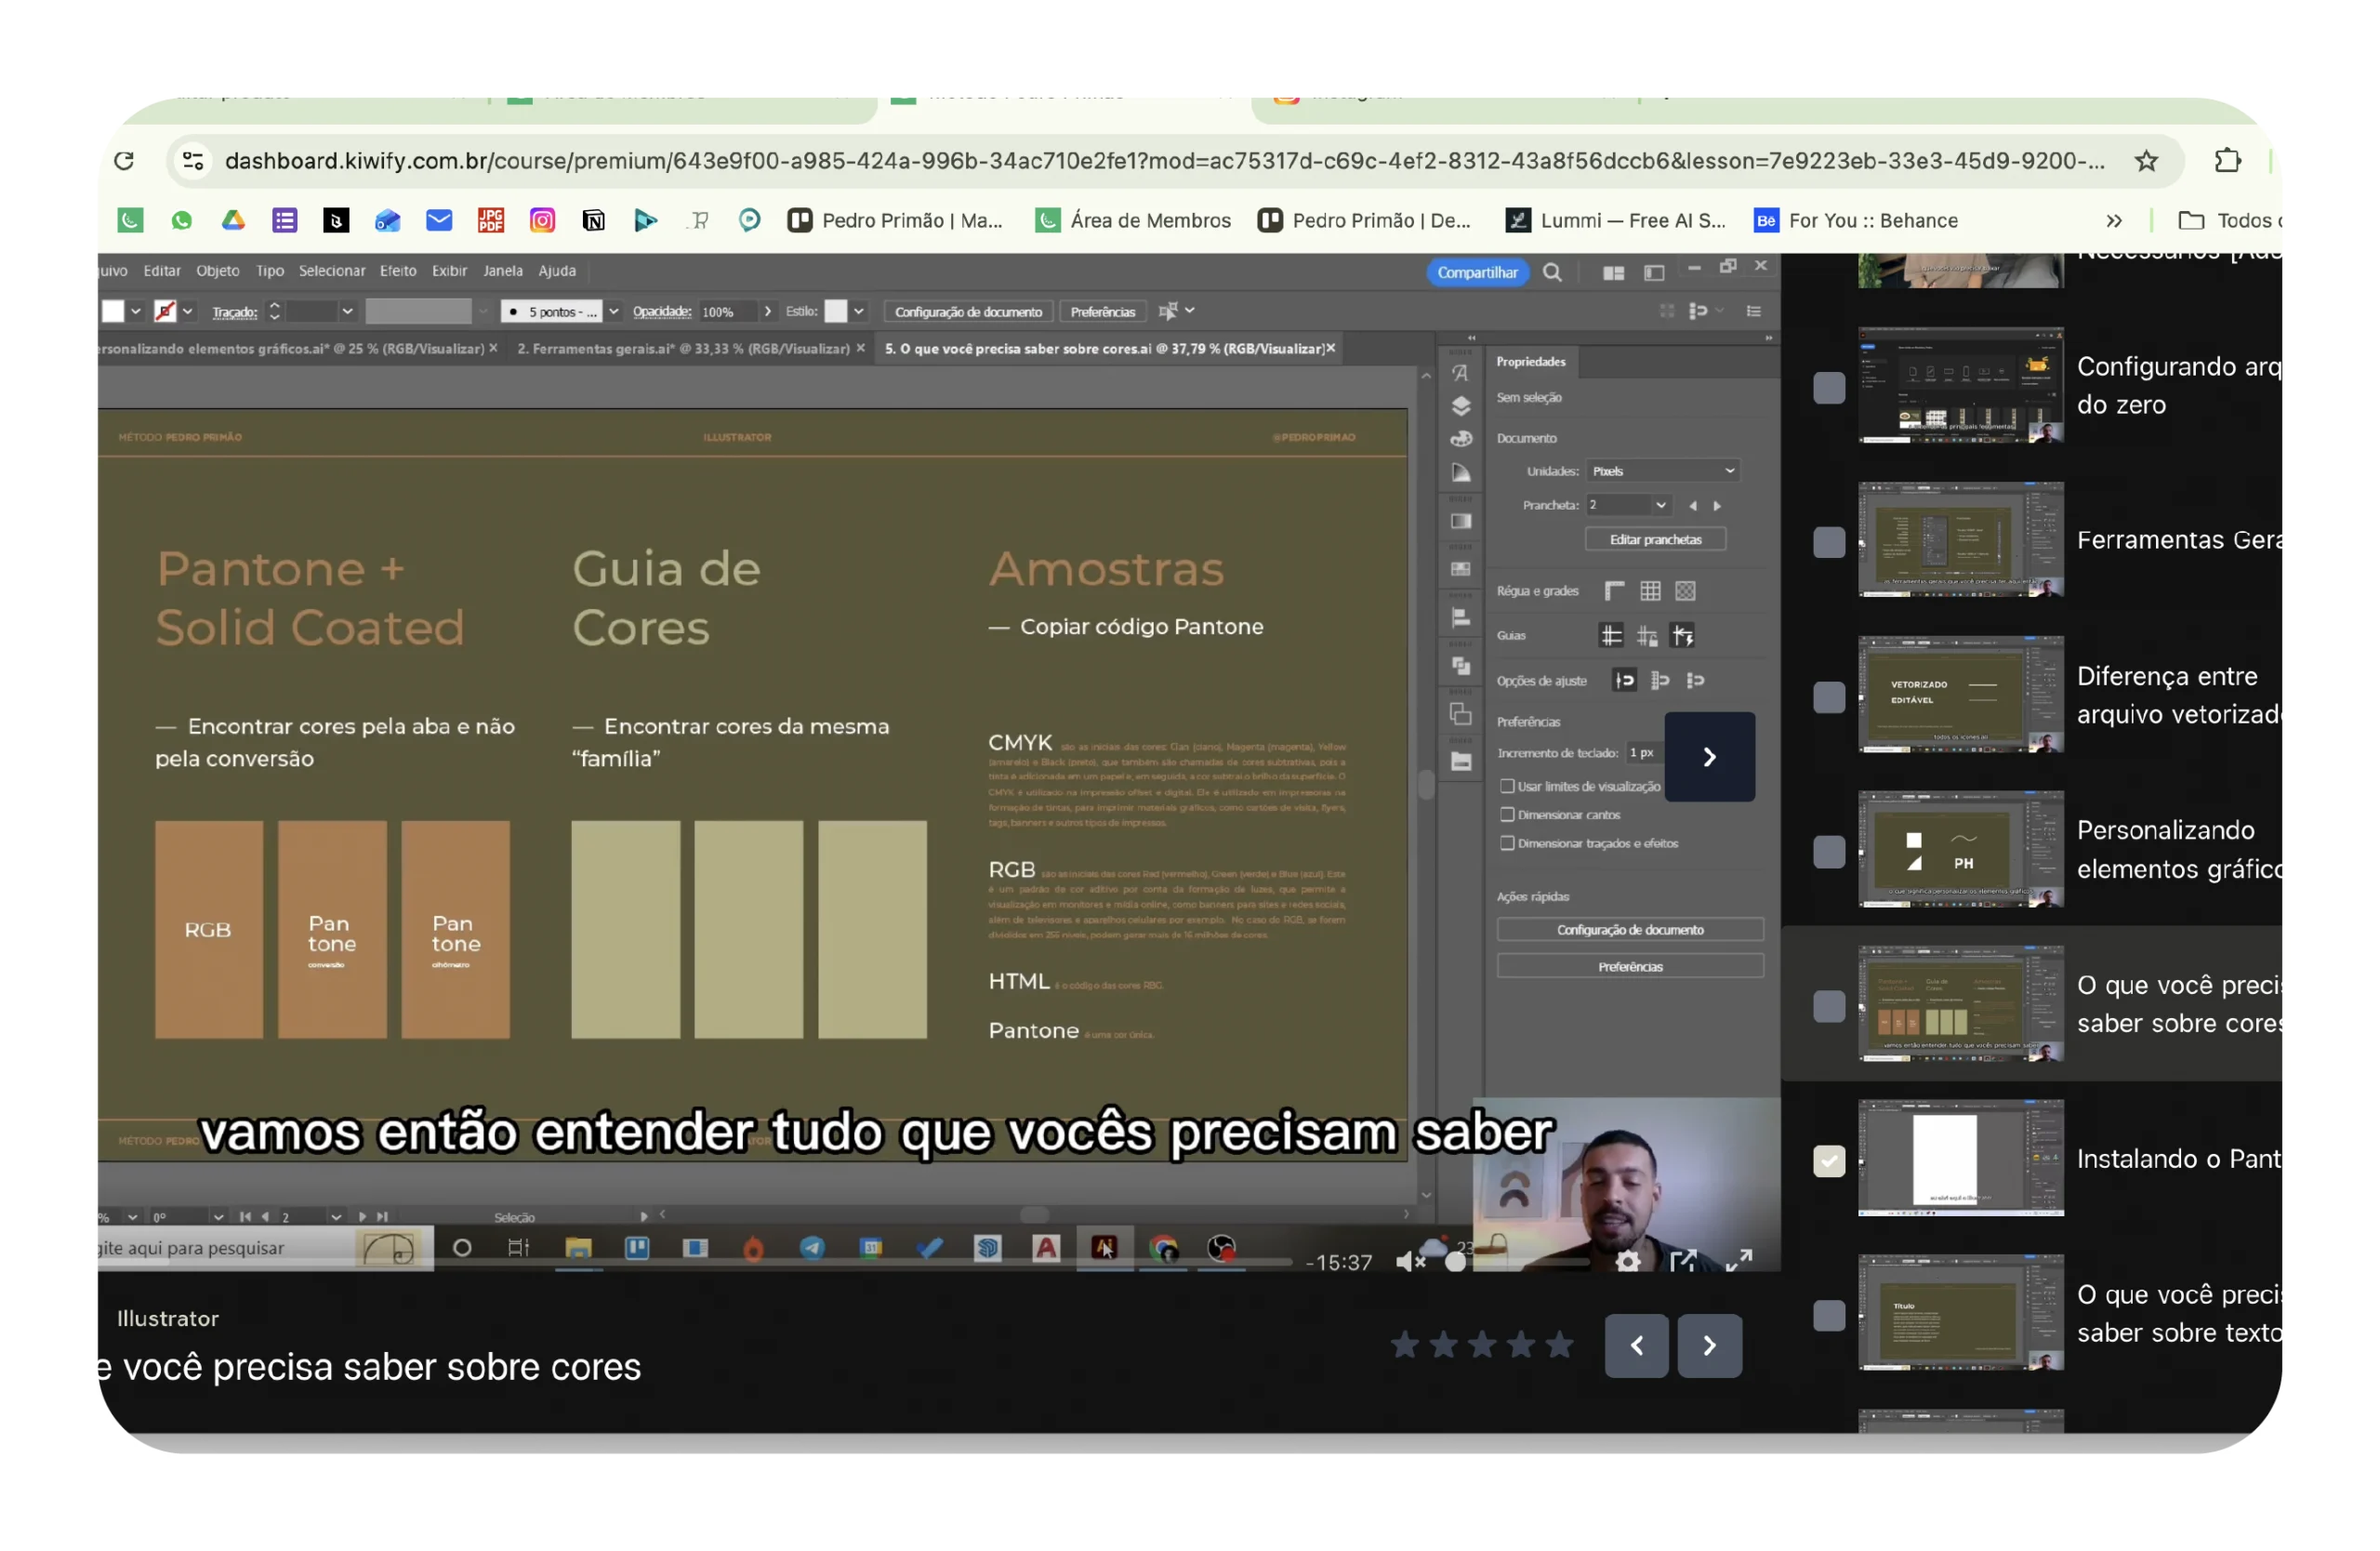Click the OBS icon in Windows taskbar
Screen dimensions: 2380x1551
[1222, 1248]
